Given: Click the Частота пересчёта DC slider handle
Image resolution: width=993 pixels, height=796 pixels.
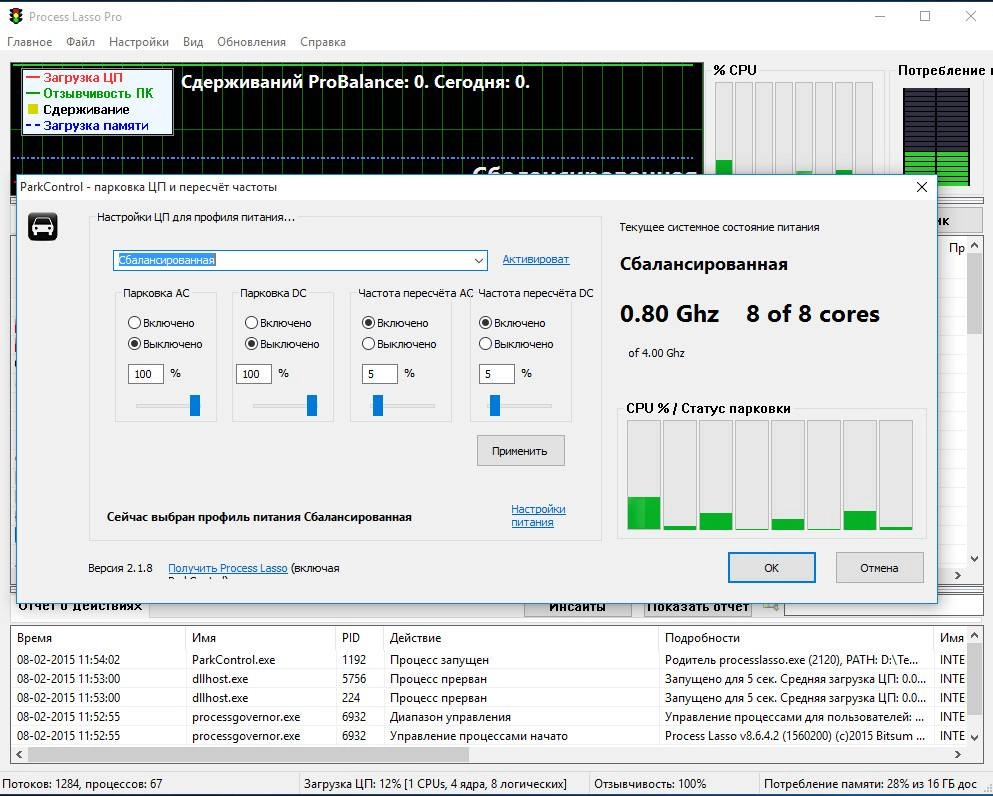Looking at the screenshot, I should 495,405.
